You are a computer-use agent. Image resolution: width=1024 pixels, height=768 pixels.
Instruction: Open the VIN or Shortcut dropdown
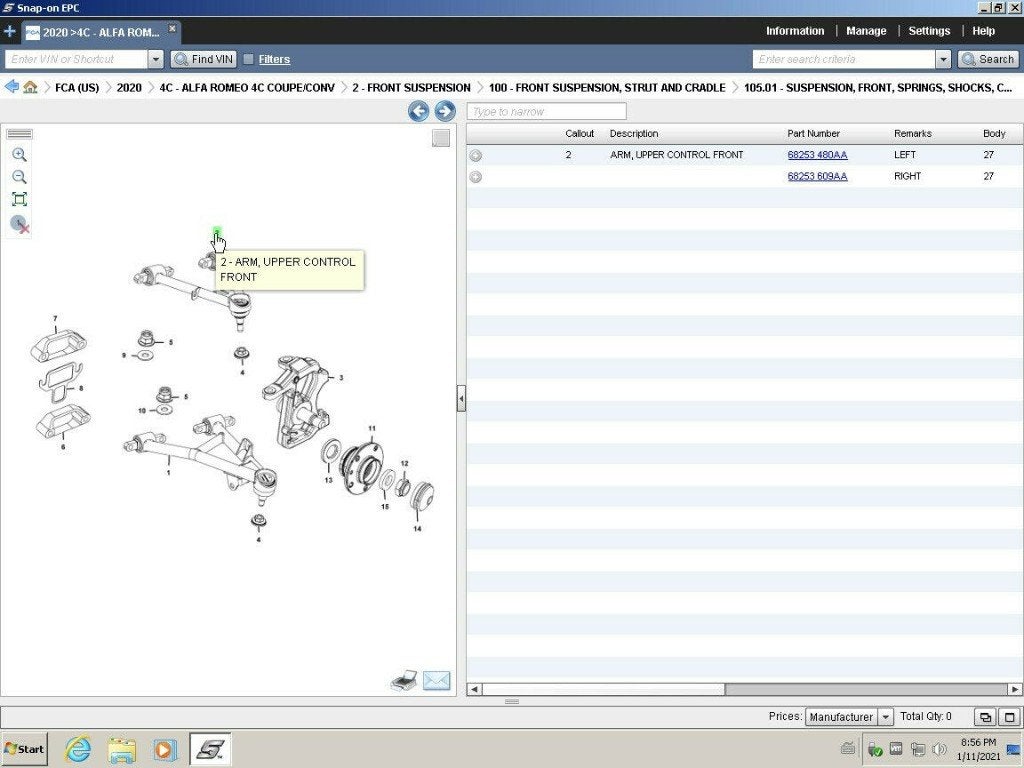pyautogui.click(x=155, y=59)
